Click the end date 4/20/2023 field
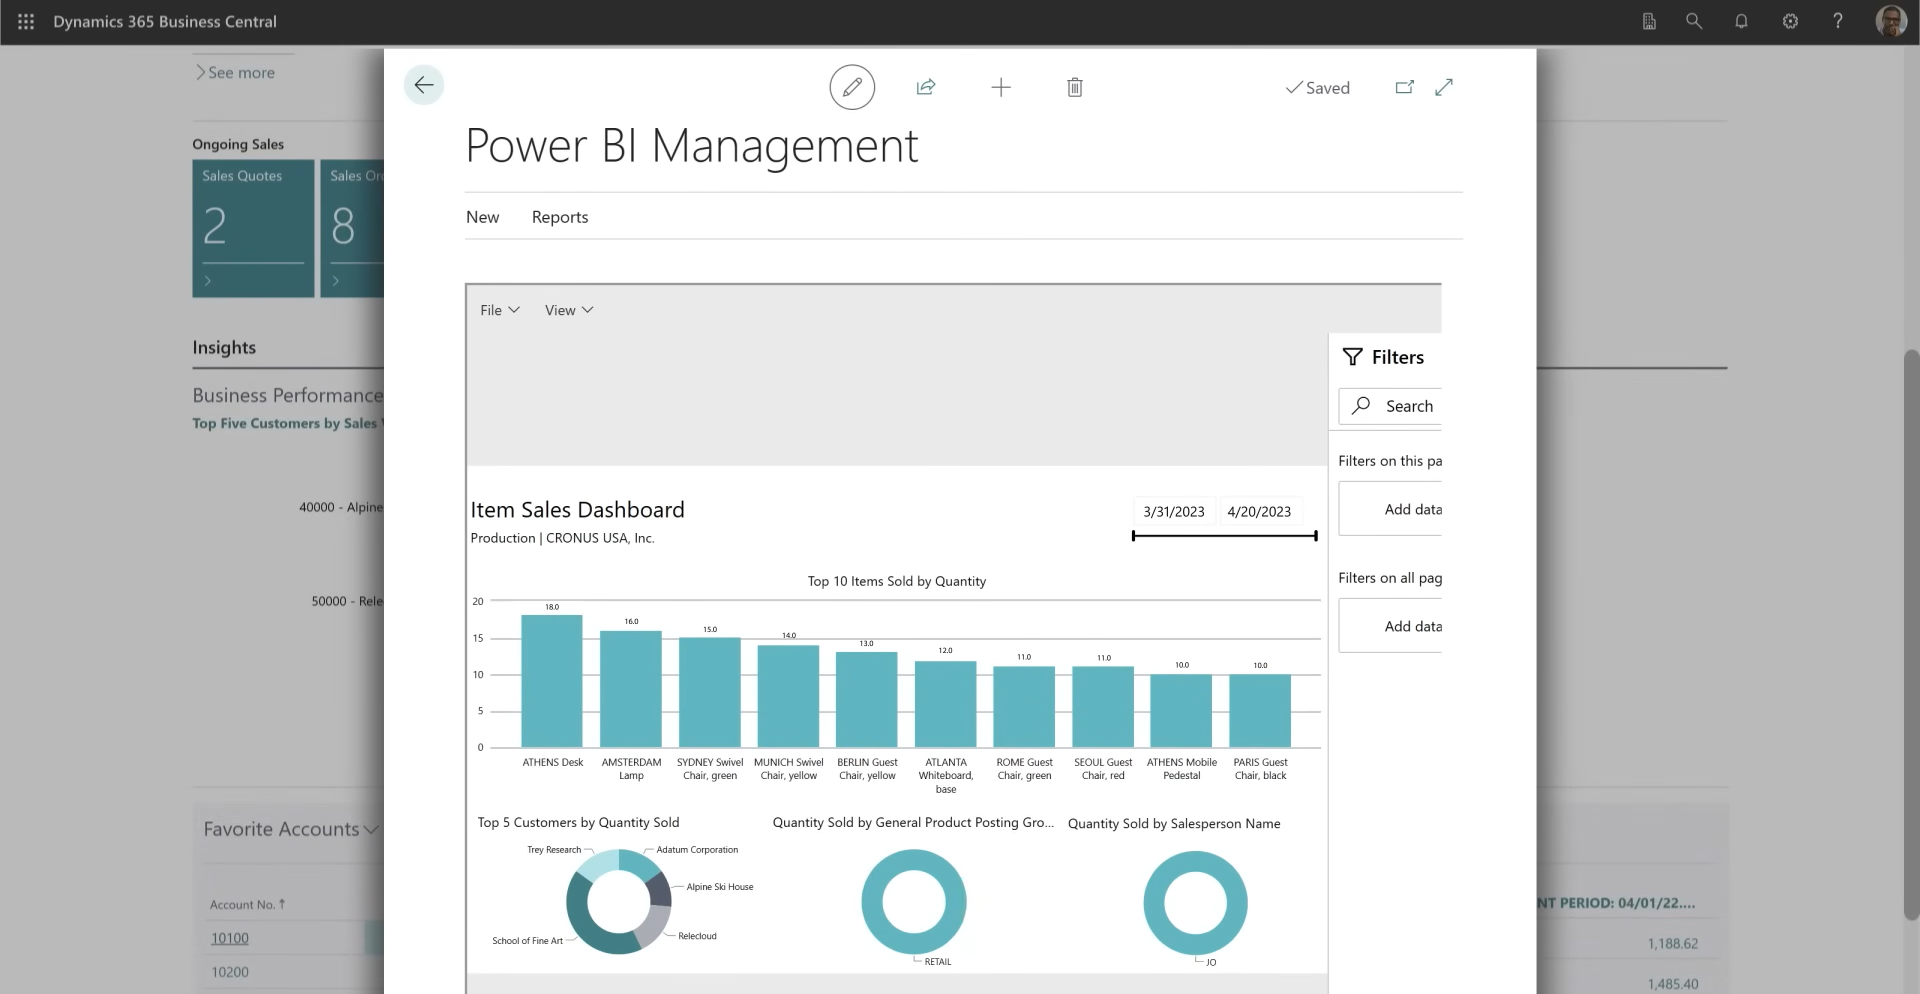Screen dimensions: 1920x994 1259,511
